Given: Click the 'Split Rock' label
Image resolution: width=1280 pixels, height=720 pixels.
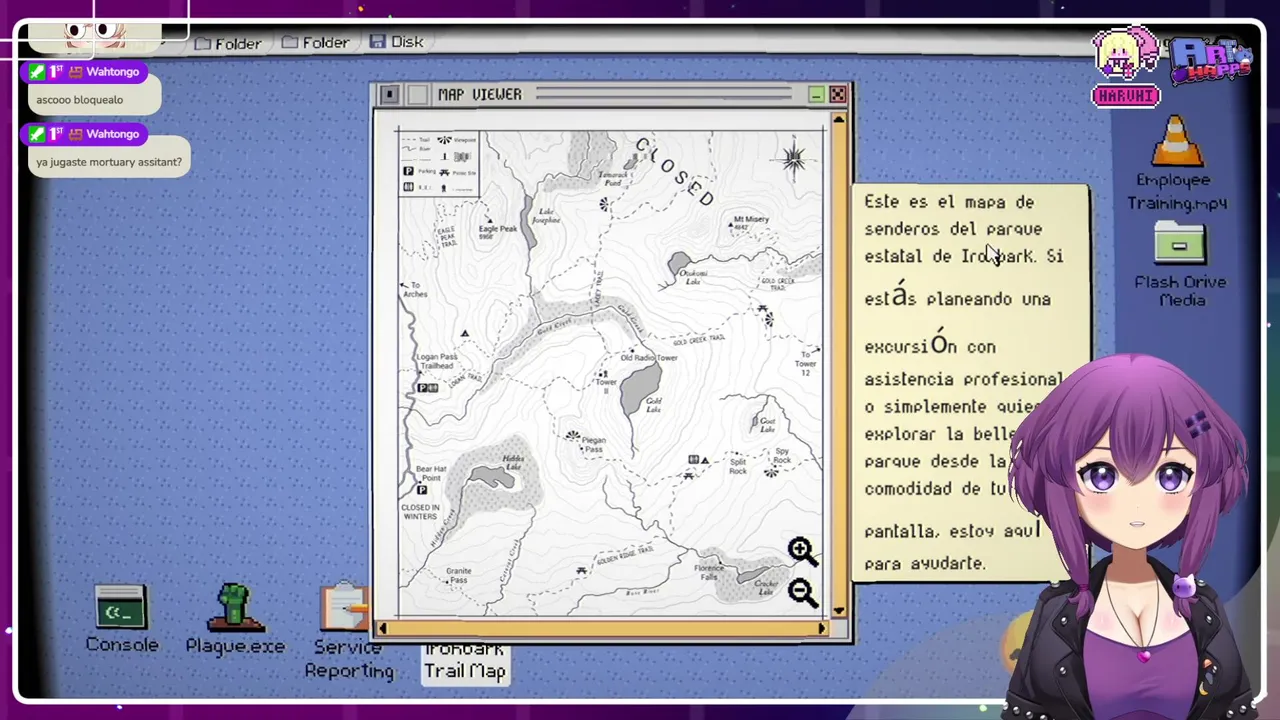Looking at the screenshot, I should [x=738, y=466].
